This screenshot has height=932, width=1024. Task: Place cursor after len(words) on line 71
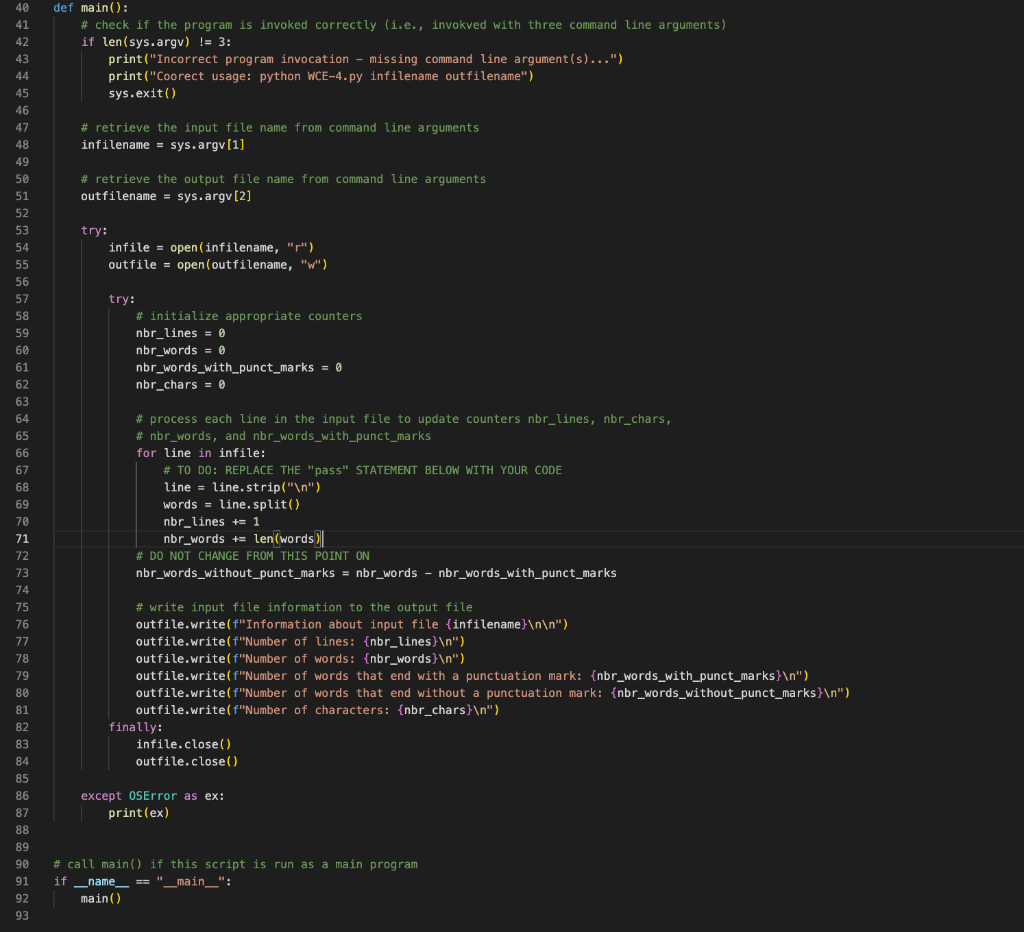(324, 538)
